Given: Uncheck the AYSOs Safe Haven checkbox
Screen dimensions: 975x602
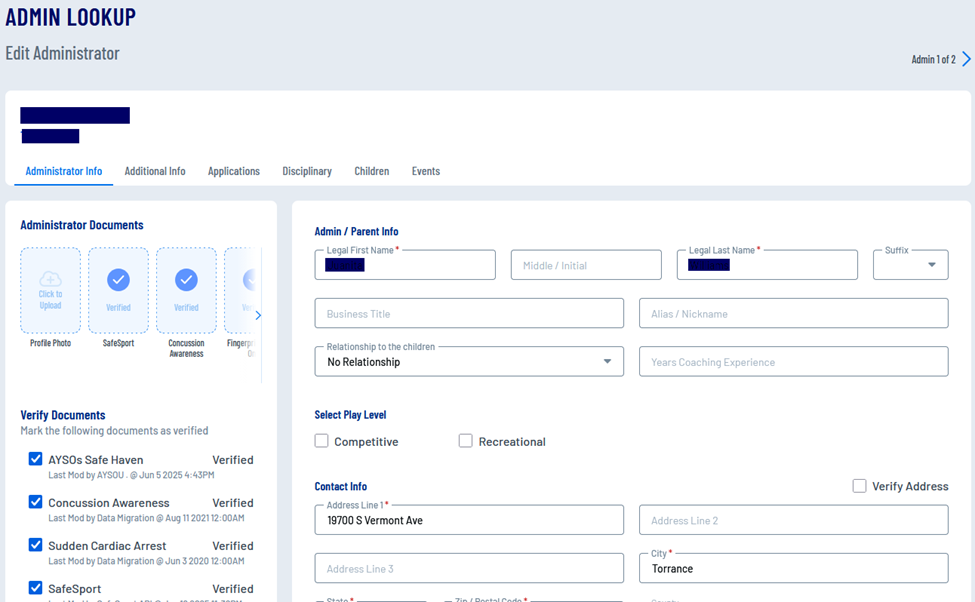Looking at the screenshot, I should click(36, 460).
